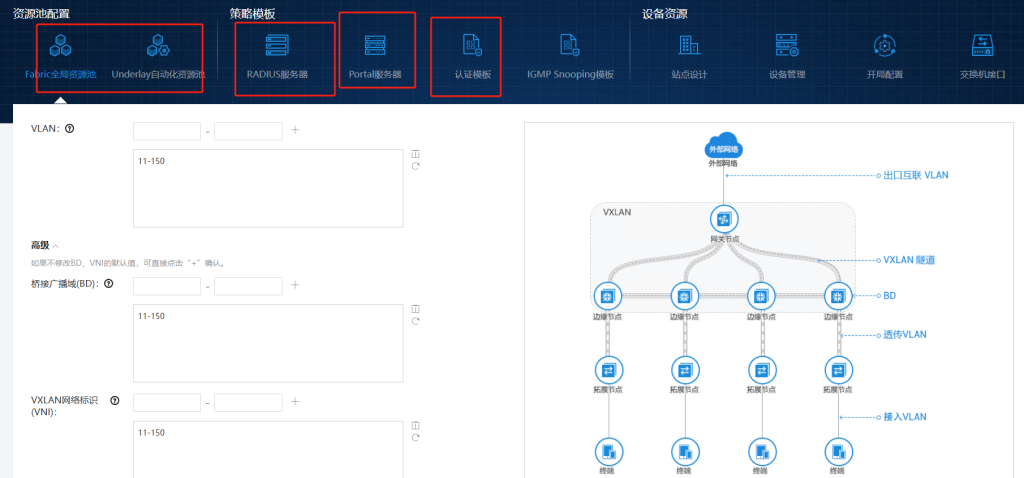
Task: Click the VNI range end input field
Action: [x=248, y=402]
